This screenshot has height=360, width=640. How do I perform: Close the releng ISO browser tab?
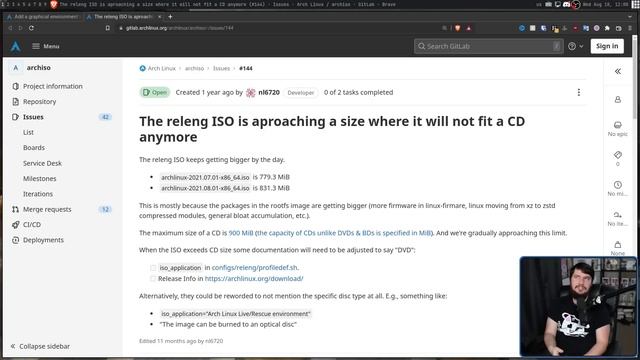point(160,17)
